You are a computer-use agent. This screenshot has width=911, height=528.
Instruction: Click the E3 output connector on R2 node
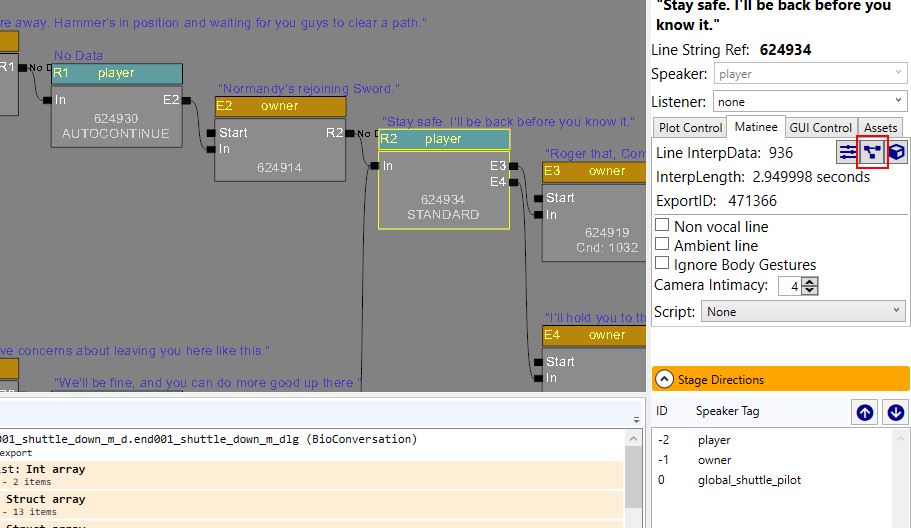514,166
